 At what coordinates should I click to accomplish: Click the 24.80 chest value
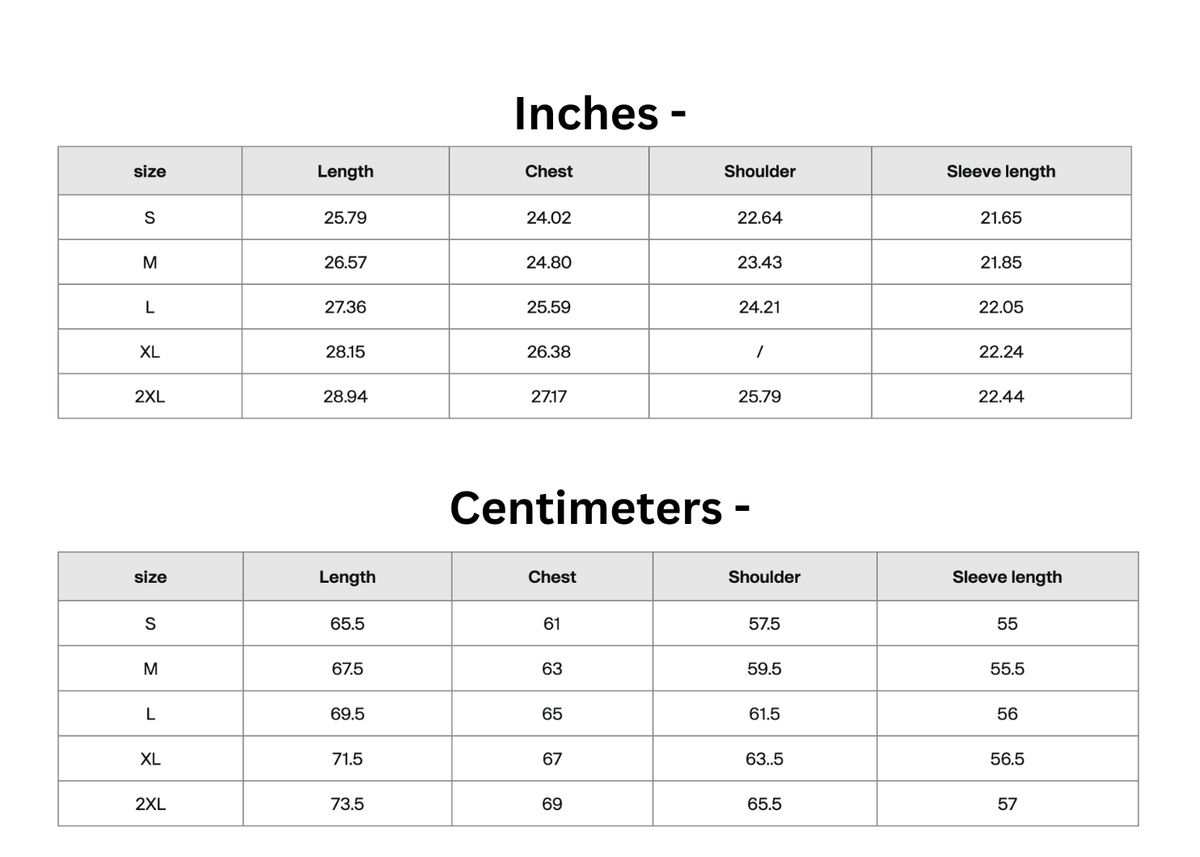point(549,262)
